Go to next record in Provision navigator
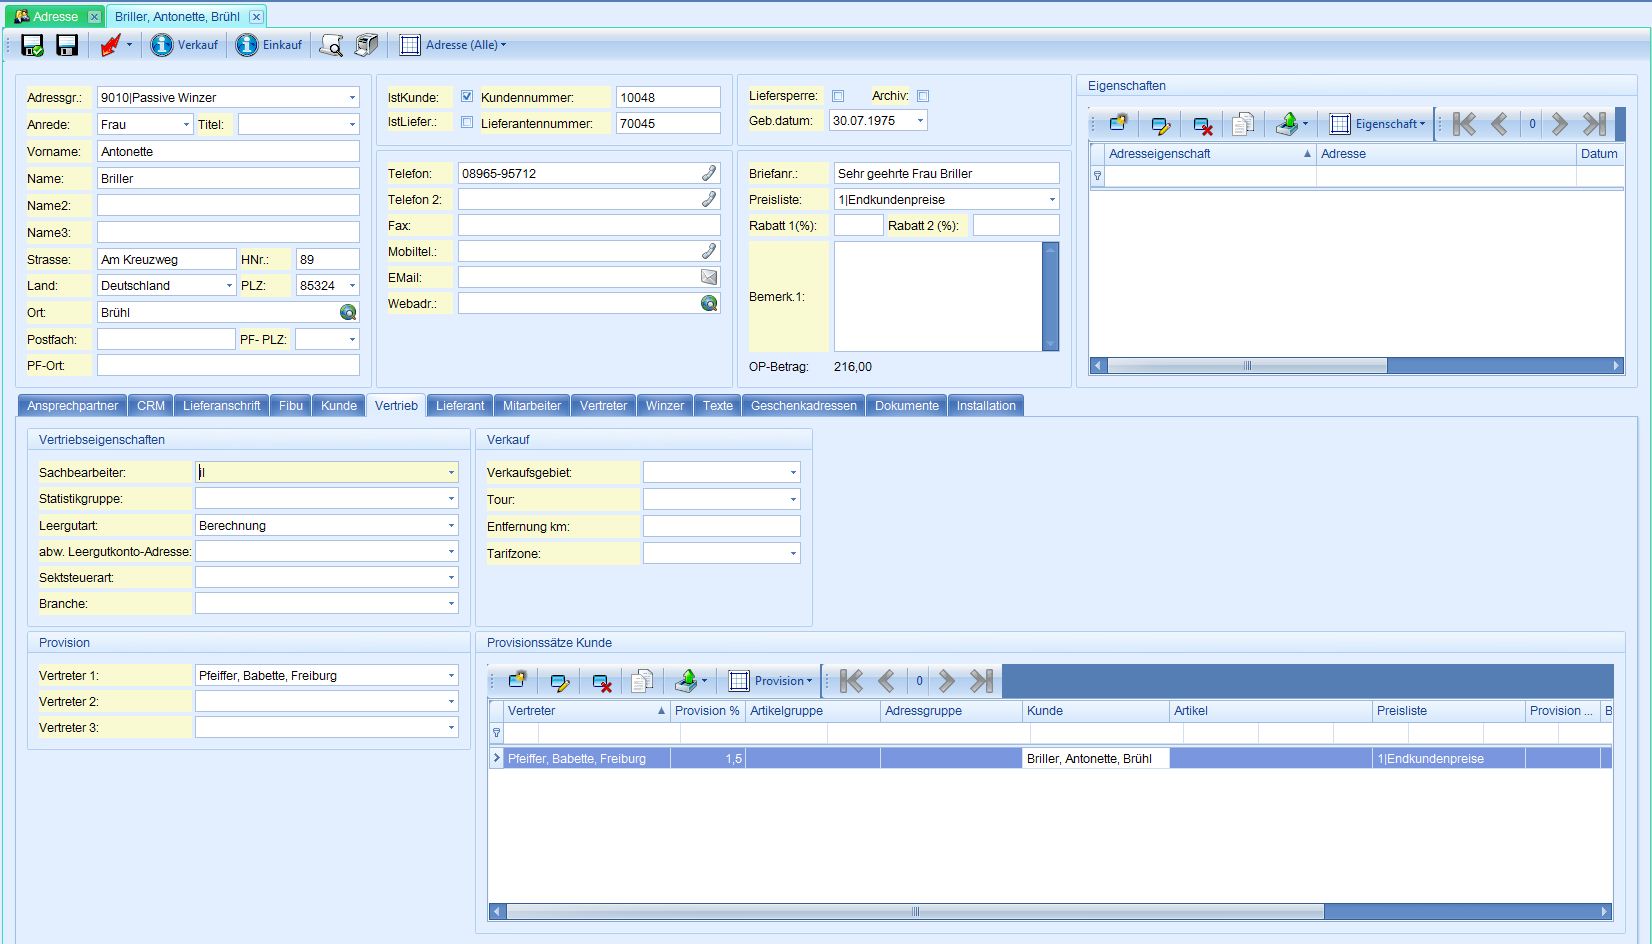Viewport: 1652px width, 944px height. tap(946, 681)
